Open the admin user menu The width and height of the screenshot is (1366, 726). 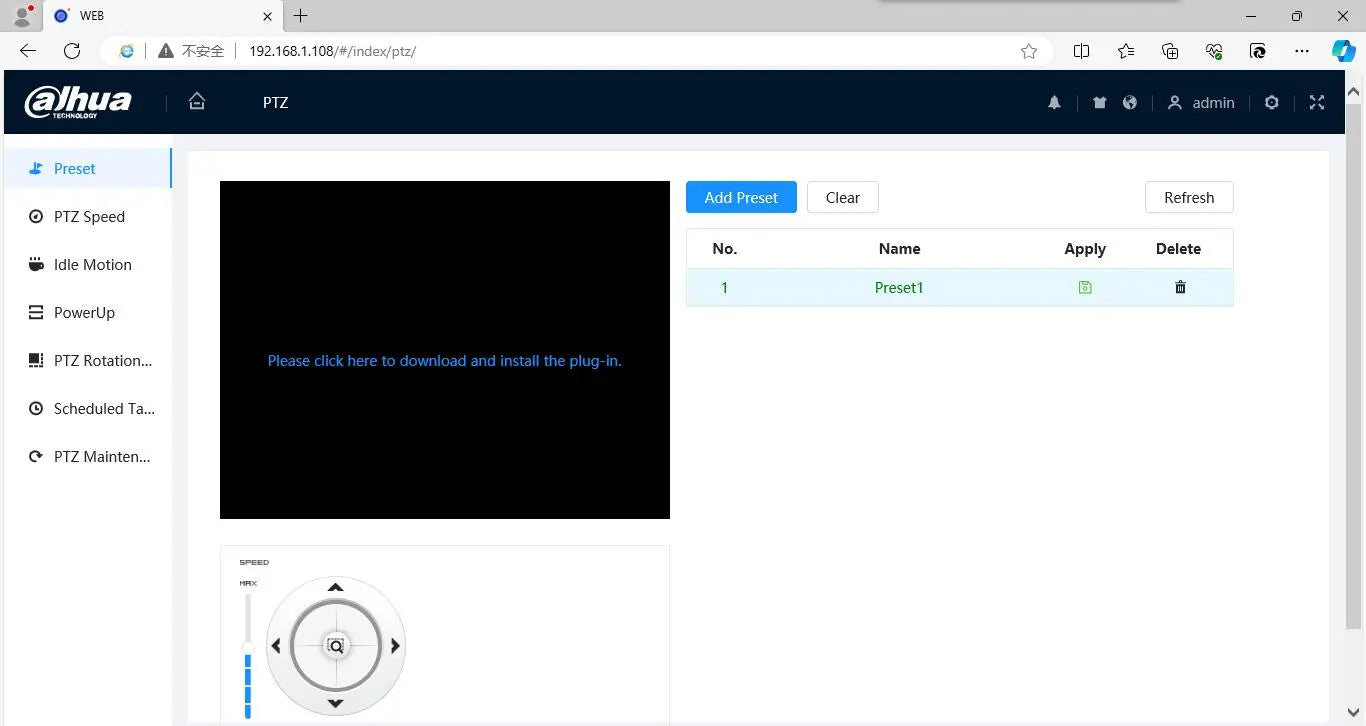point(1202,102)
